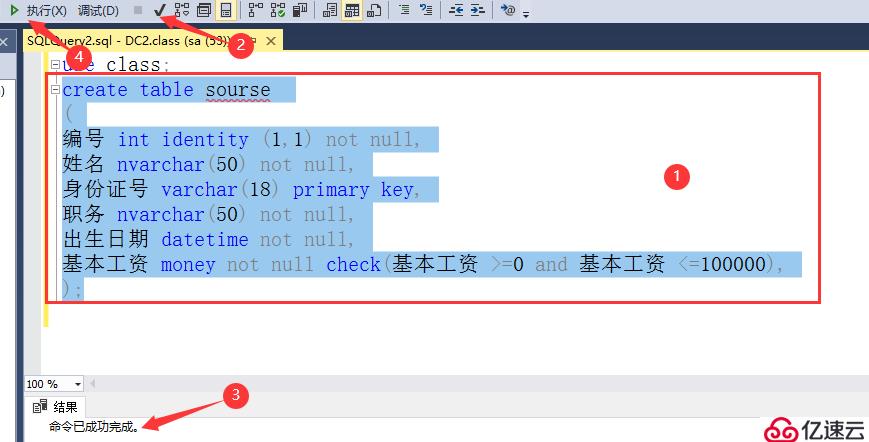The width and height of the screenshot is (869, 442).
Task: Click the word 'class' in first line
Action: (133, 65)
